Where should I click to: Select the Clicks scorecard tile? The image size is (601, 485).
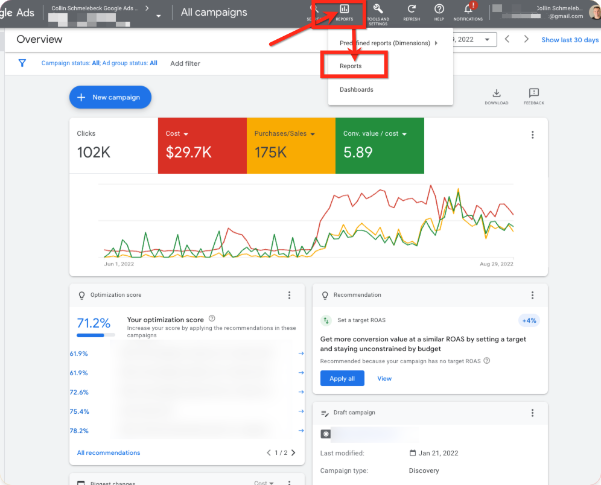113,146
